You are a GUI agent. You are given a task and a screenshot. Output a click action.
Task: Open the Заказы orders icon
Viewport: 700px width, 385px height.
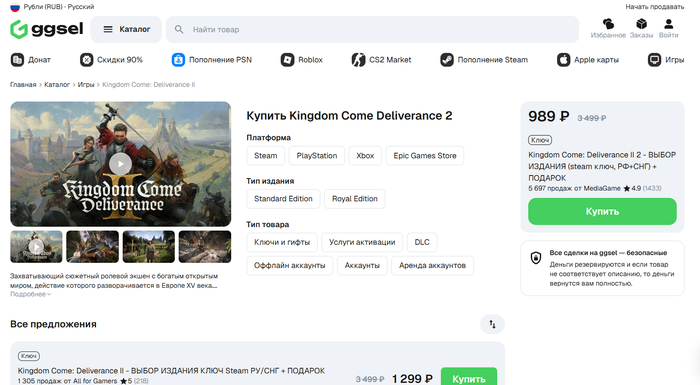pyautogui.click(x=641, y=24)
